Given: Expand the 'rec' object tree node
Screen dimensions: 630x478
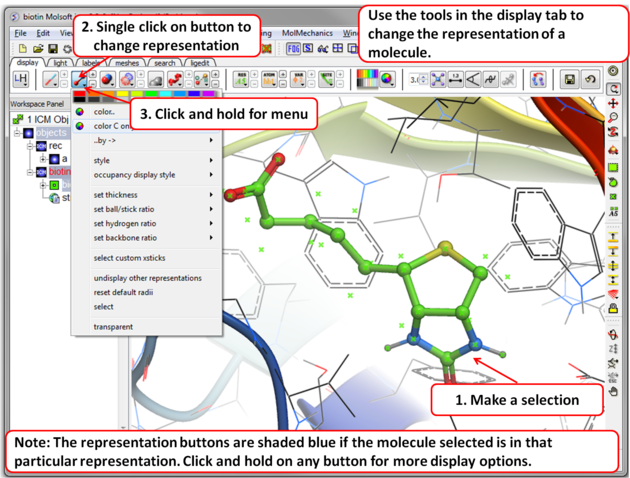Looking at the screenshot, I should click(x=28, y=146).
